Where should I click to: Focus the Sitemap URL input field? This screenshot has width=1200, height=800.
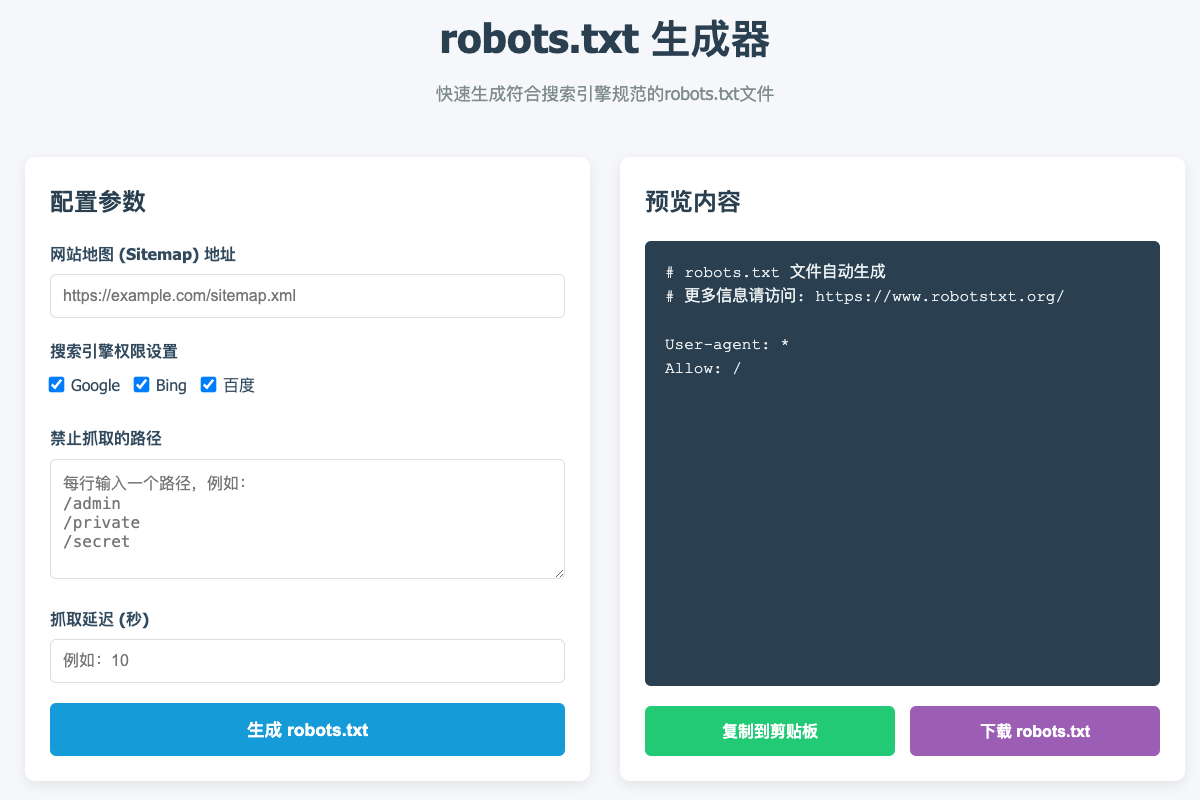pyautogui.click(x=307, y=296)
